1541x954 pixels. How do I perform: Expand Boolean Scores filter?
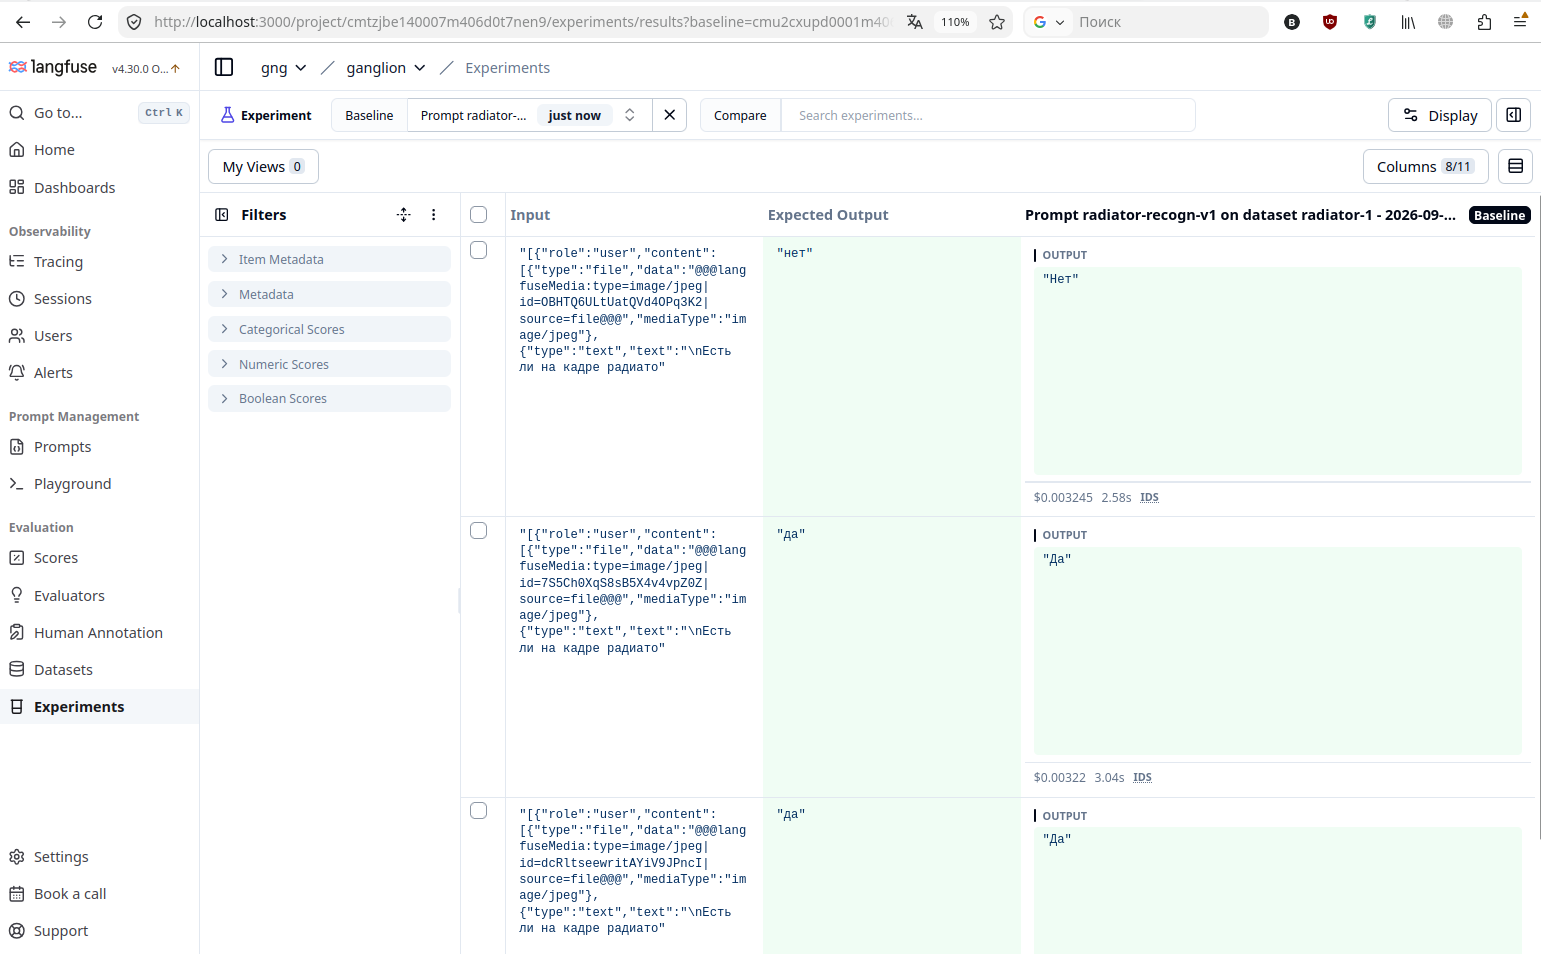click(x=329, y=398)
